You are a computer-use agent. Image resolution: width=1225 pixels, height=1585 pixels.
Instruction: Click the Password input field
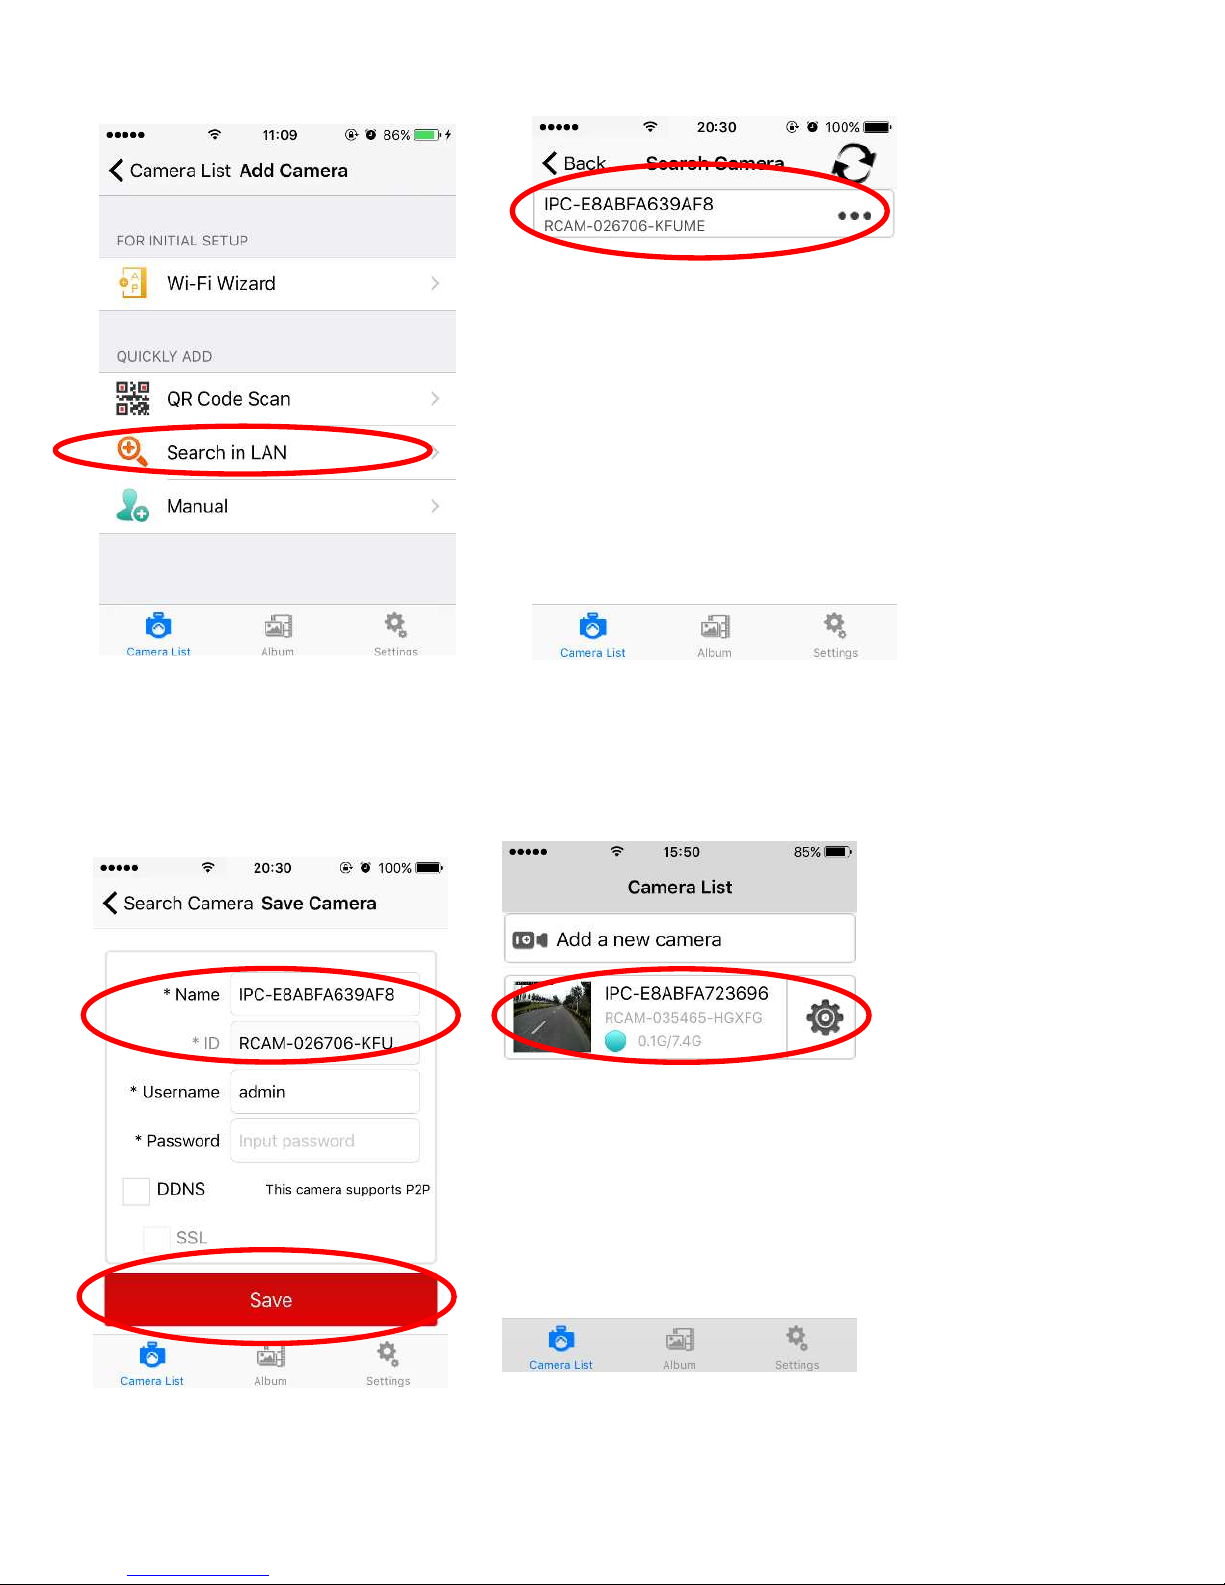coord(325,1141)
